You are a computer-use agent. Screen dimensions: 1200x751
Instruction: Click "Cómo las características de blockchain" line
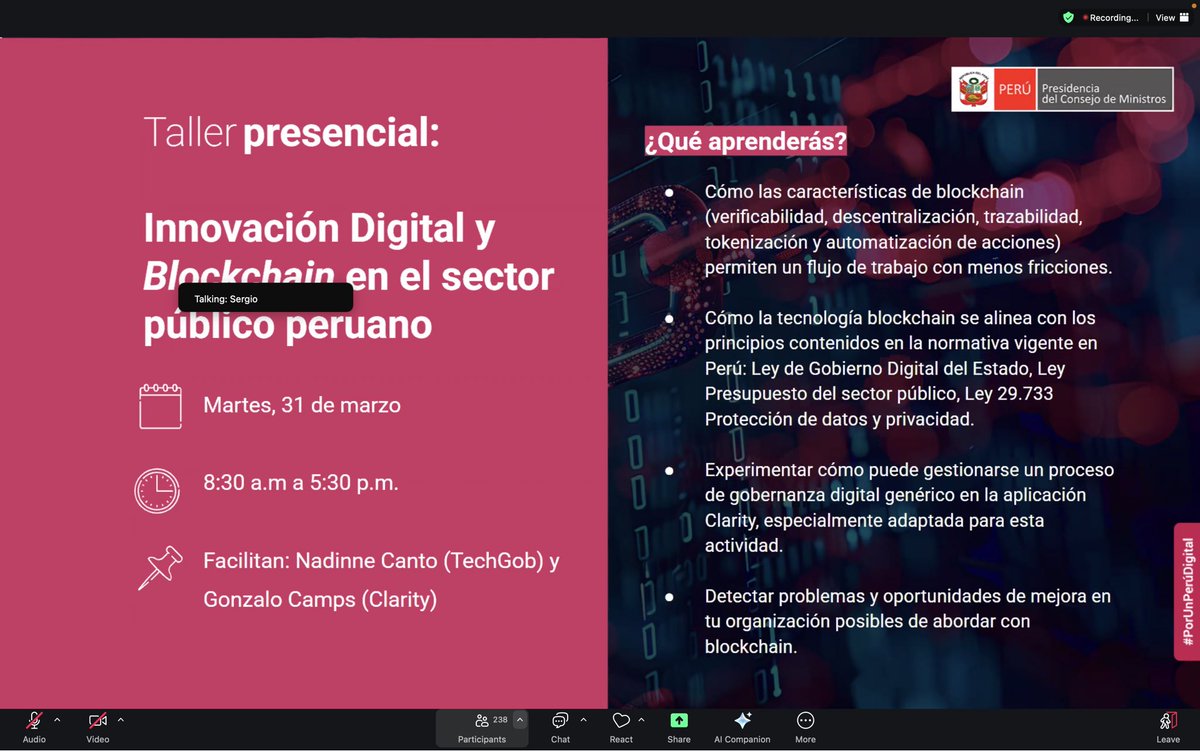point(864,191)
